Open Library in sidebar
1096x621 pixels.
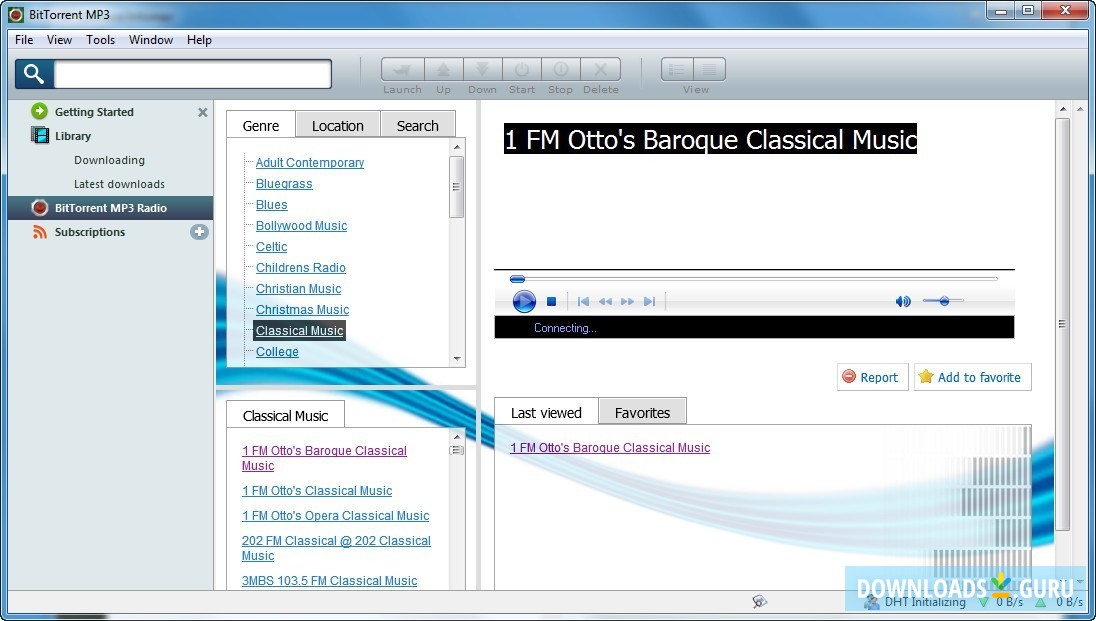pyautogui.click(x=73, y=136)
